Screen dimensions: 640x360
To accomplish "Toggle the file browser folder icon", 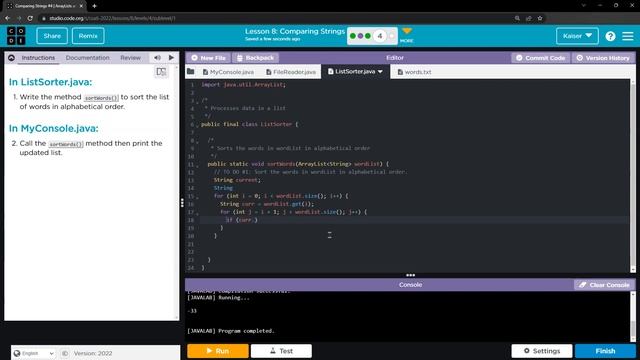I will click(191, 72).
